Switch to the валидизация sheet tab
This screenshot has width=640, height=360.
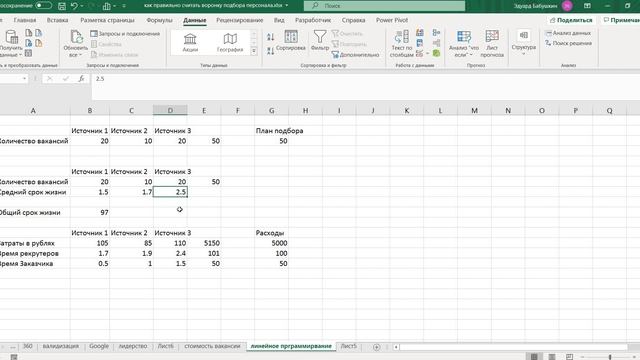click(60, 346)
